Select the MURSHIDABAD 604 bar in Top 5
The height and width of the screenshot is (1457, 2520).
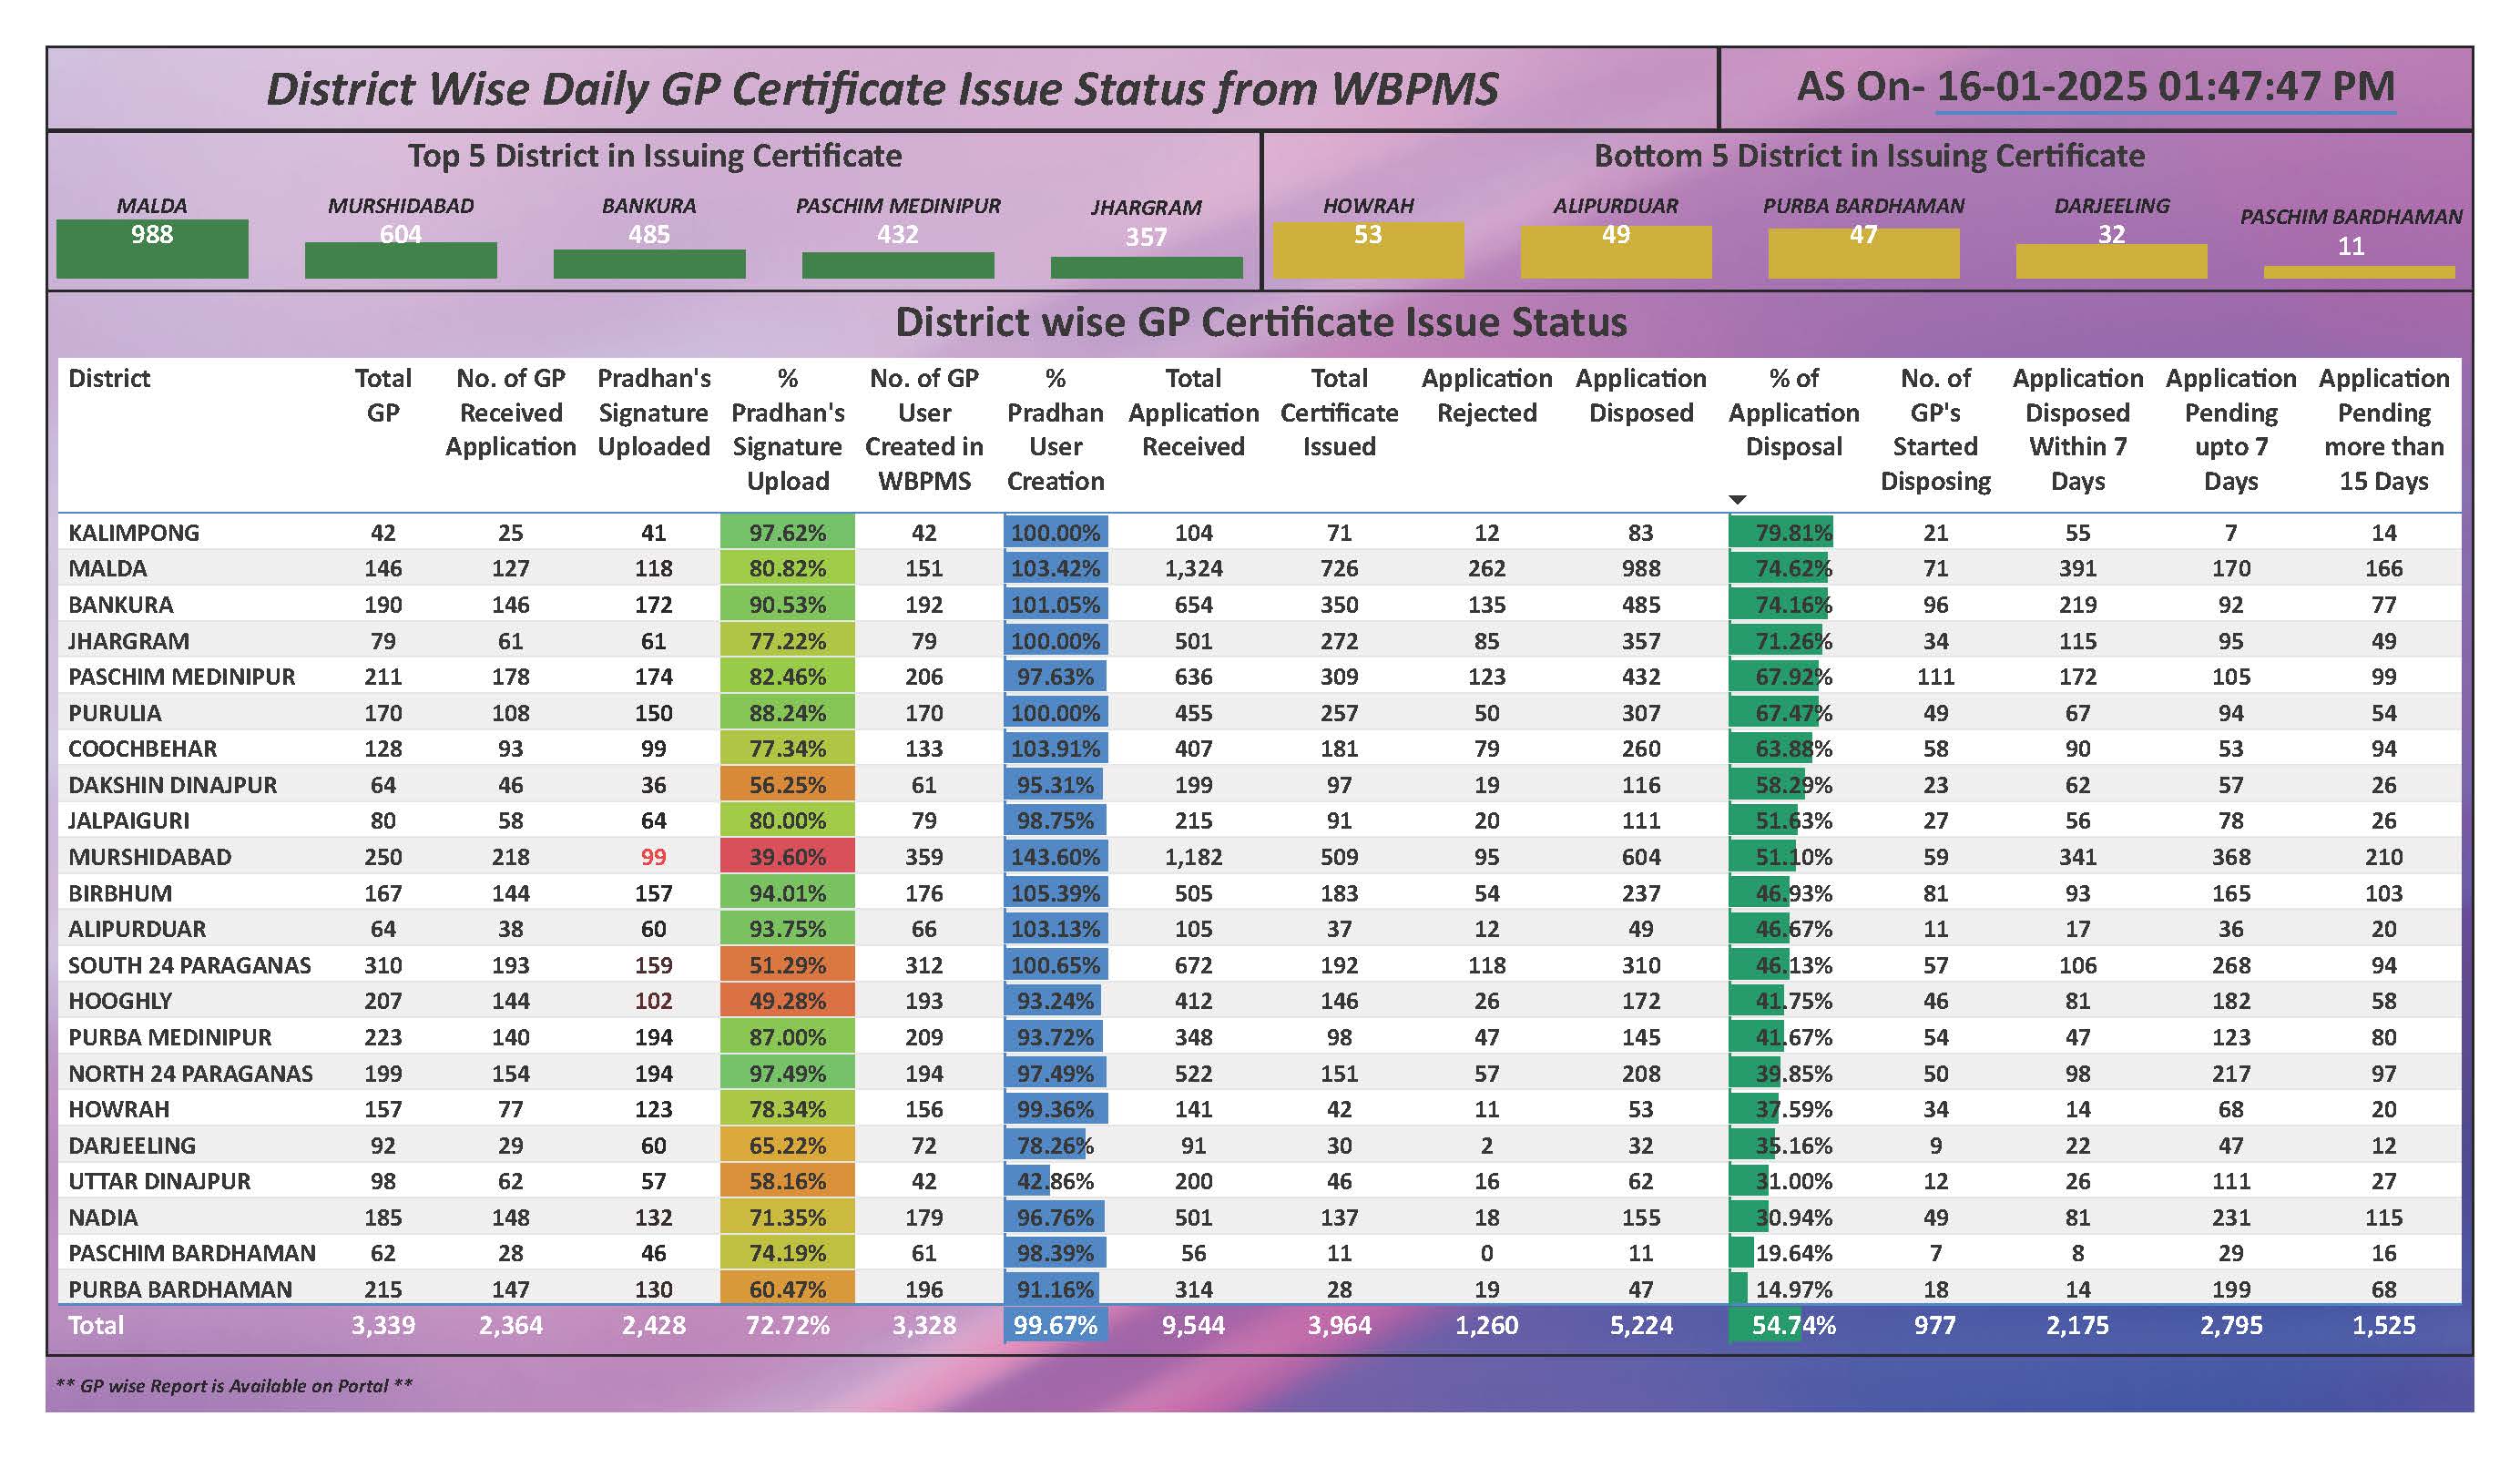pos(400,259)
